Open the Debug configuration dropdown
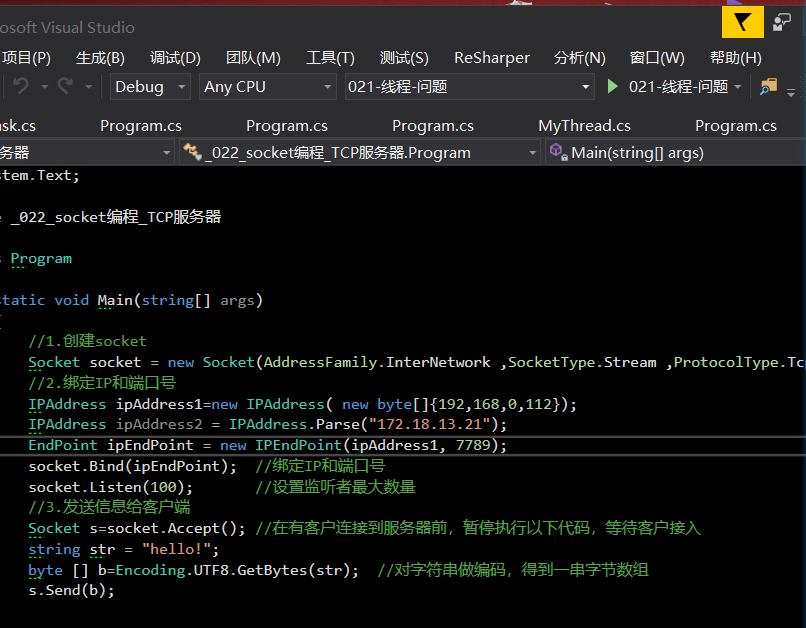This screenshot has height=628, width=806. pos(150,86)
